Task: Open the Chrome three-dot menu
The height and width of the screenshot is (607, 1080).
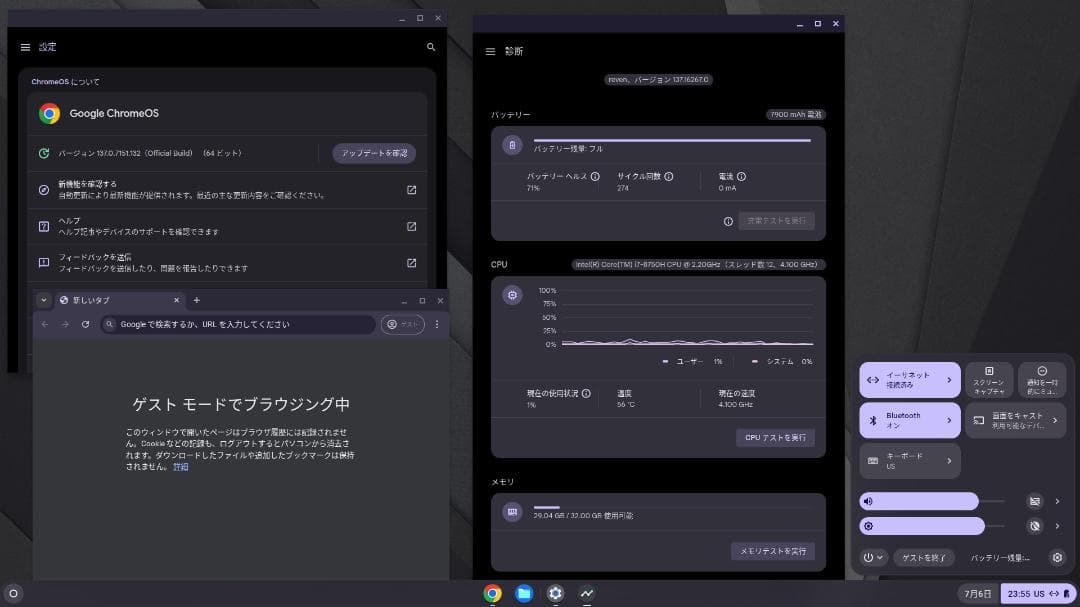Action: [437, 324]
